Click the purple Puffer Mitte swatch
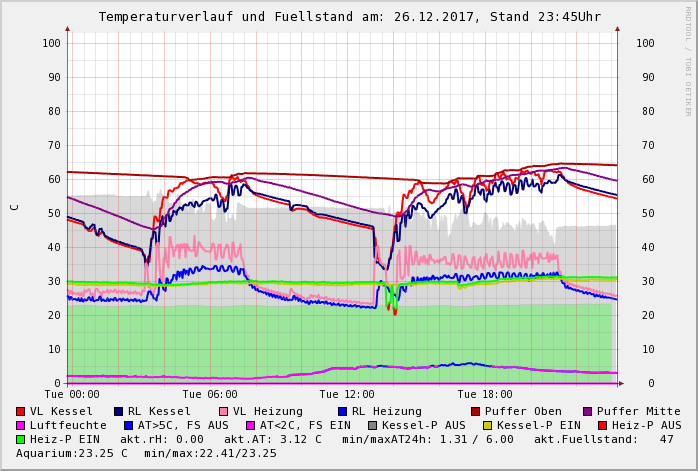698x471 pixels. [x=588, y=411]
